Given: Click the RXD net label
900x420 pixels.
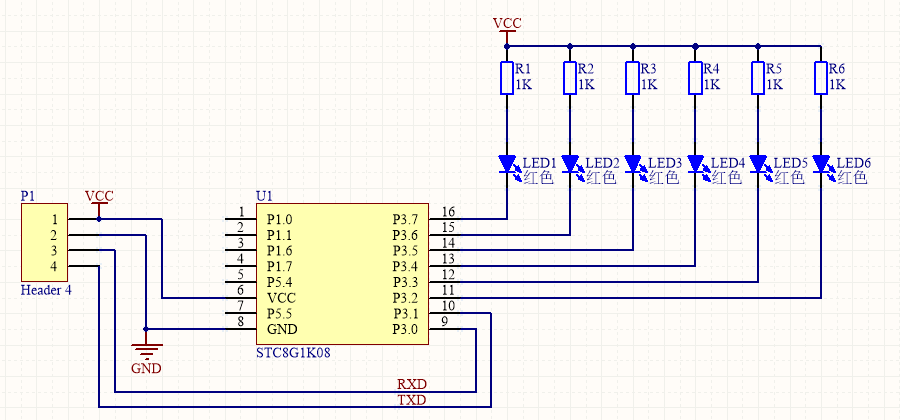Looking at the screenshot, I should pyautogui.click(x=413, y=384).
